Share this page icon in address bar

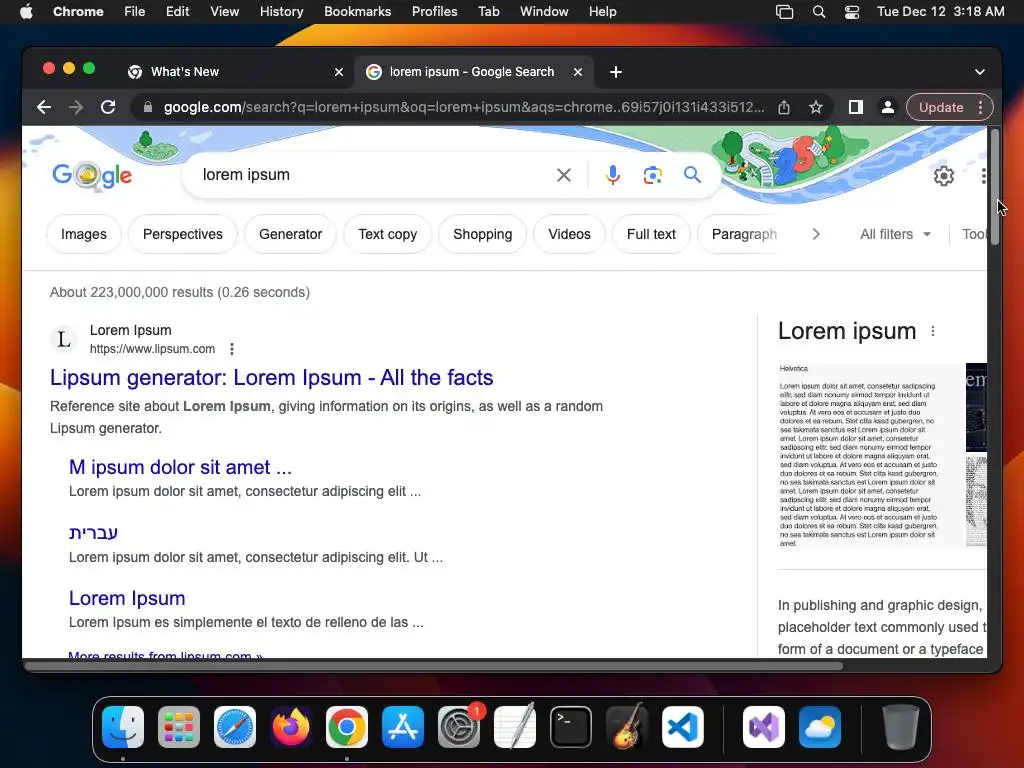[x=784, y=107]
